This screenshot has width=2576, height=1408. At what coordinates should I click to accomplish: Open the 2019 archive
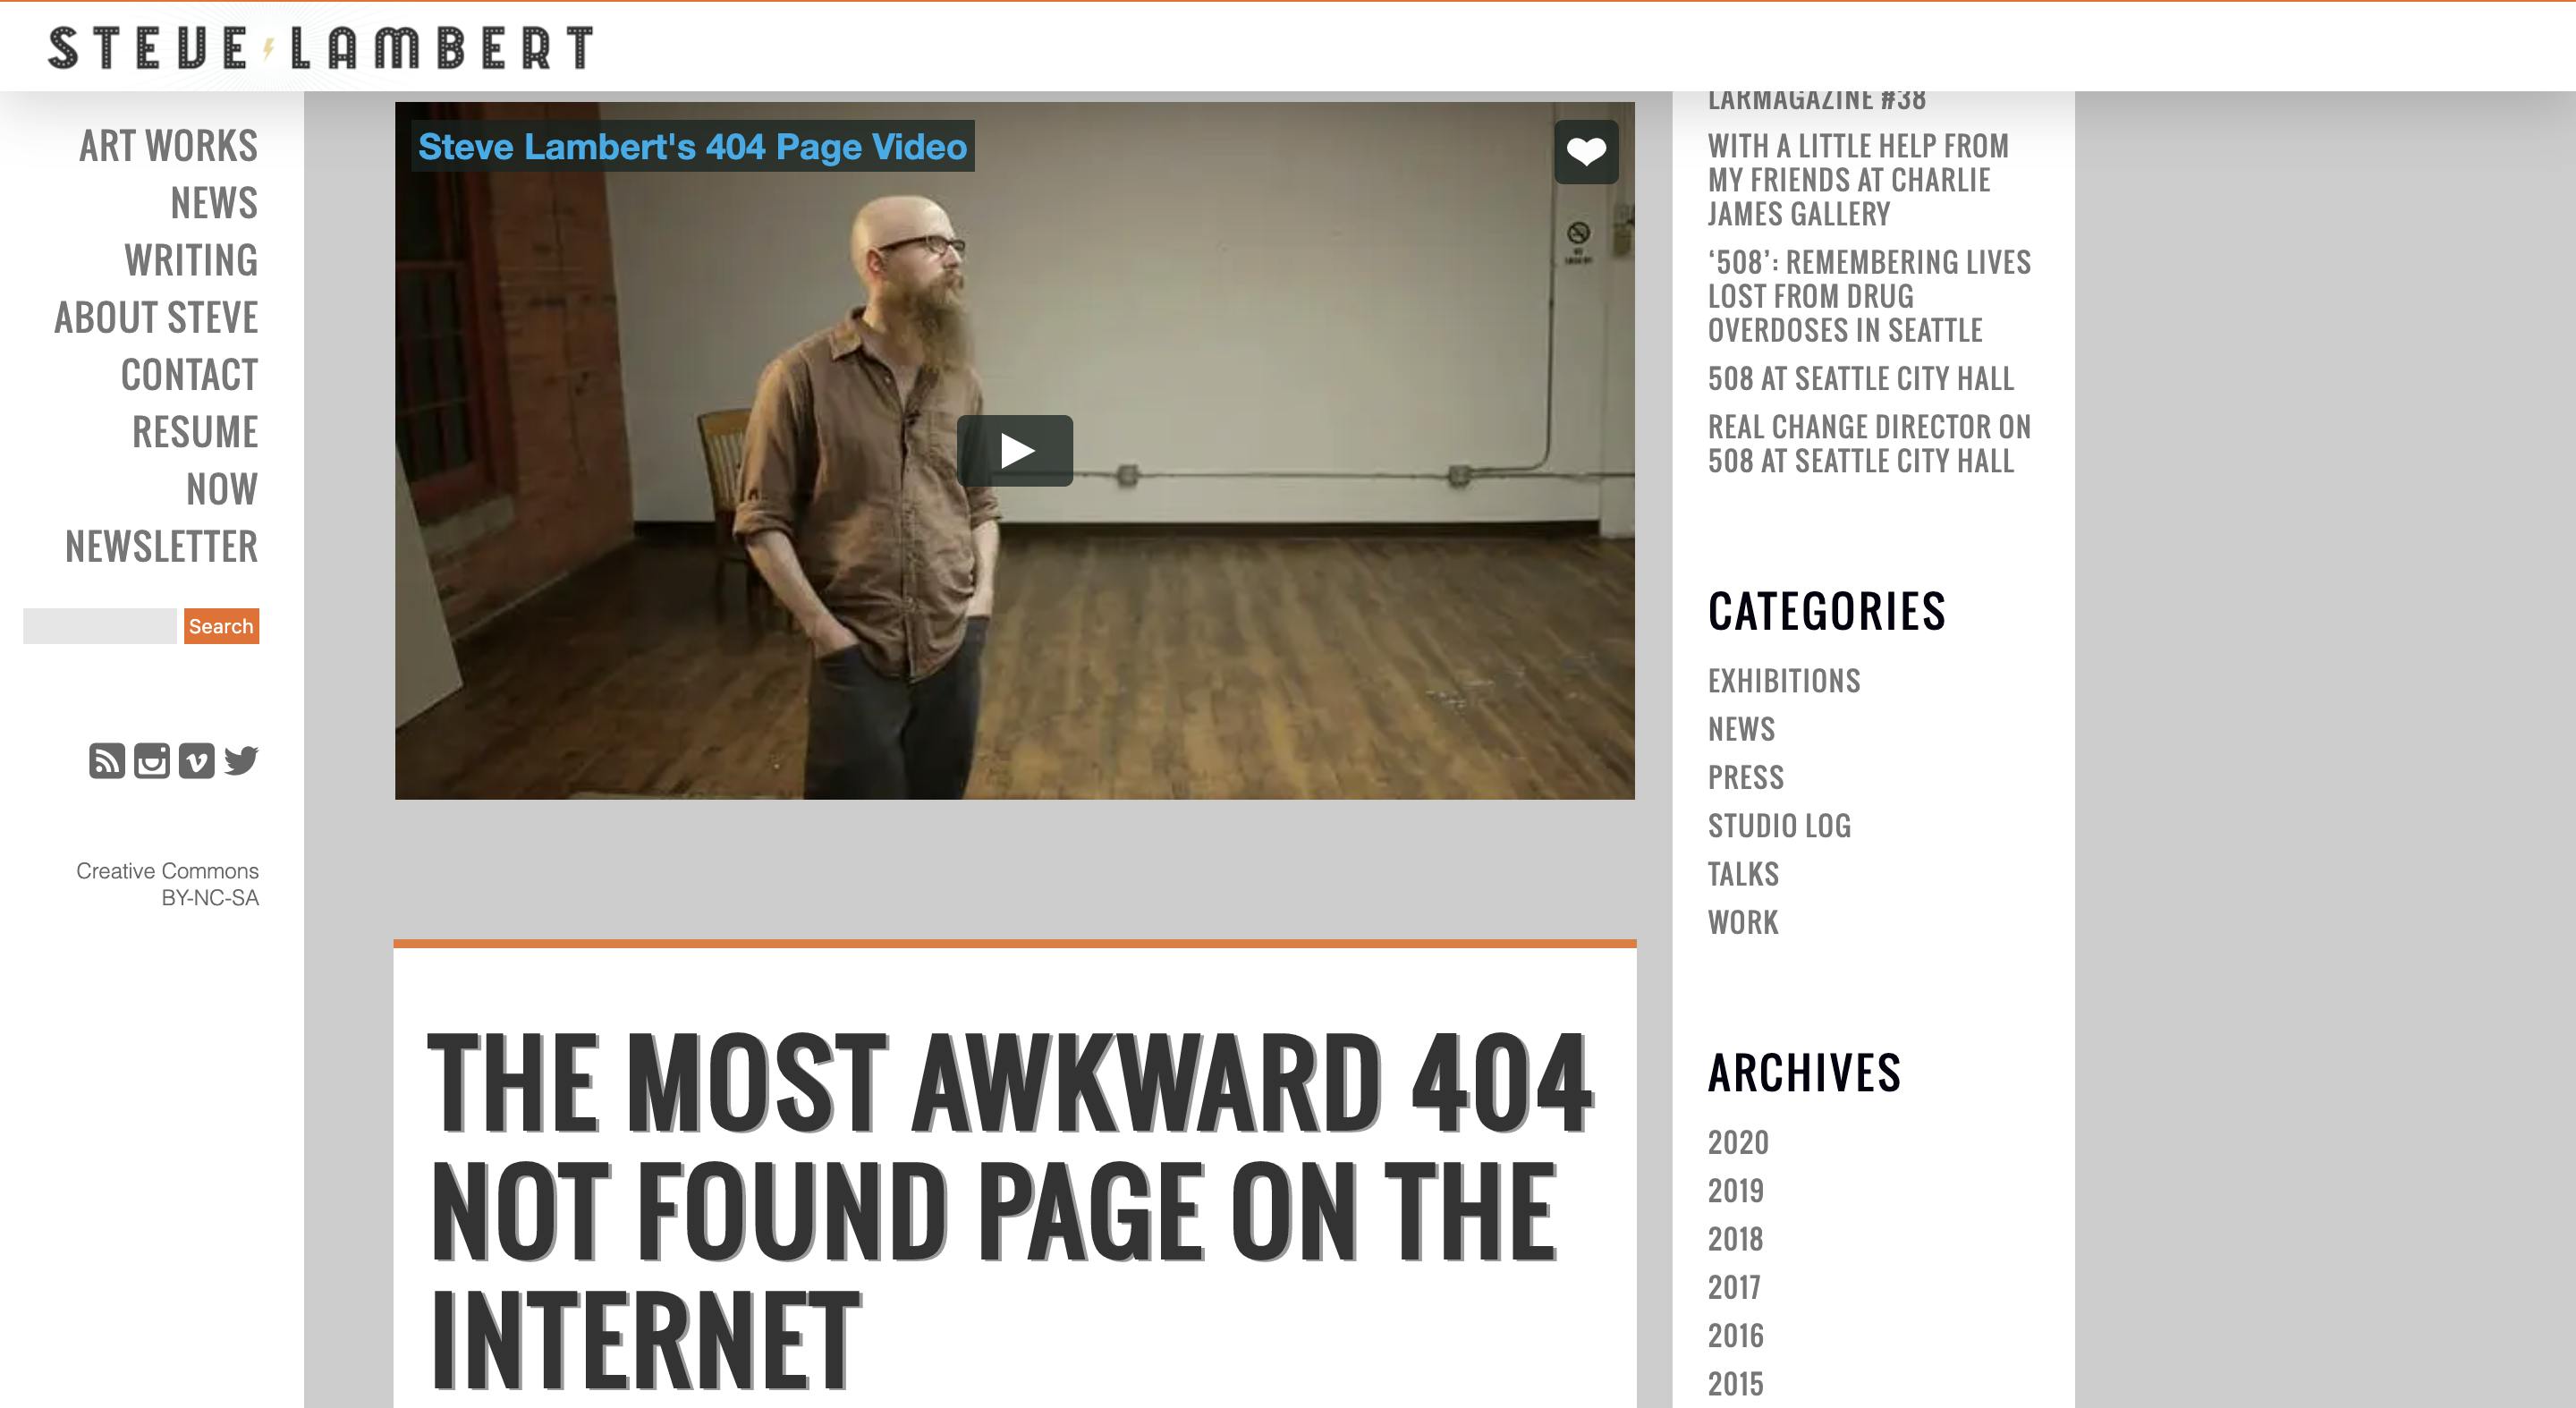tap(1736, 1190)
